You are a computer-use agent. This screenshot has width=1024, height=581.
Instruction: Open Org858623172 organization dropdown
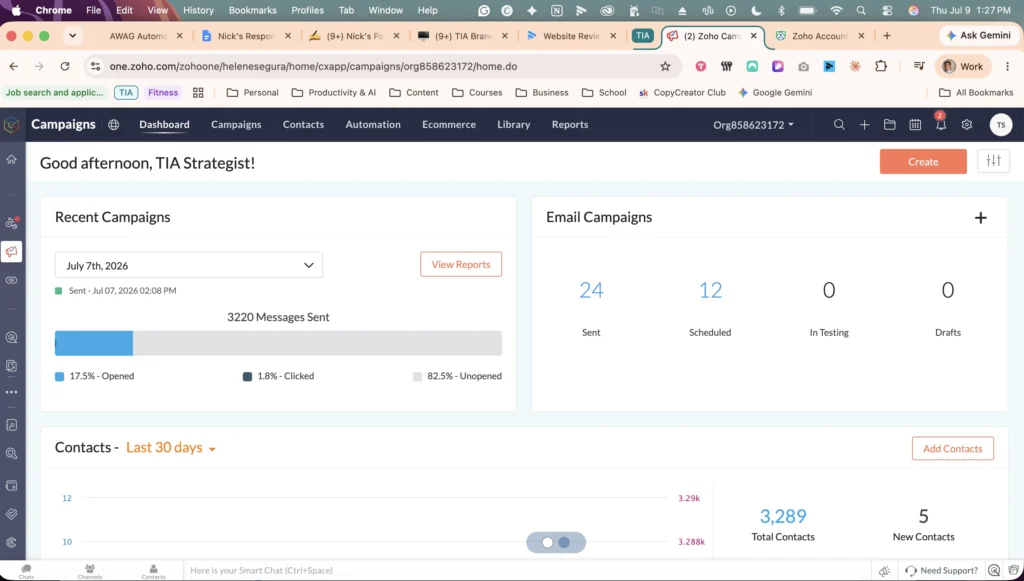(x=753, y=125)
